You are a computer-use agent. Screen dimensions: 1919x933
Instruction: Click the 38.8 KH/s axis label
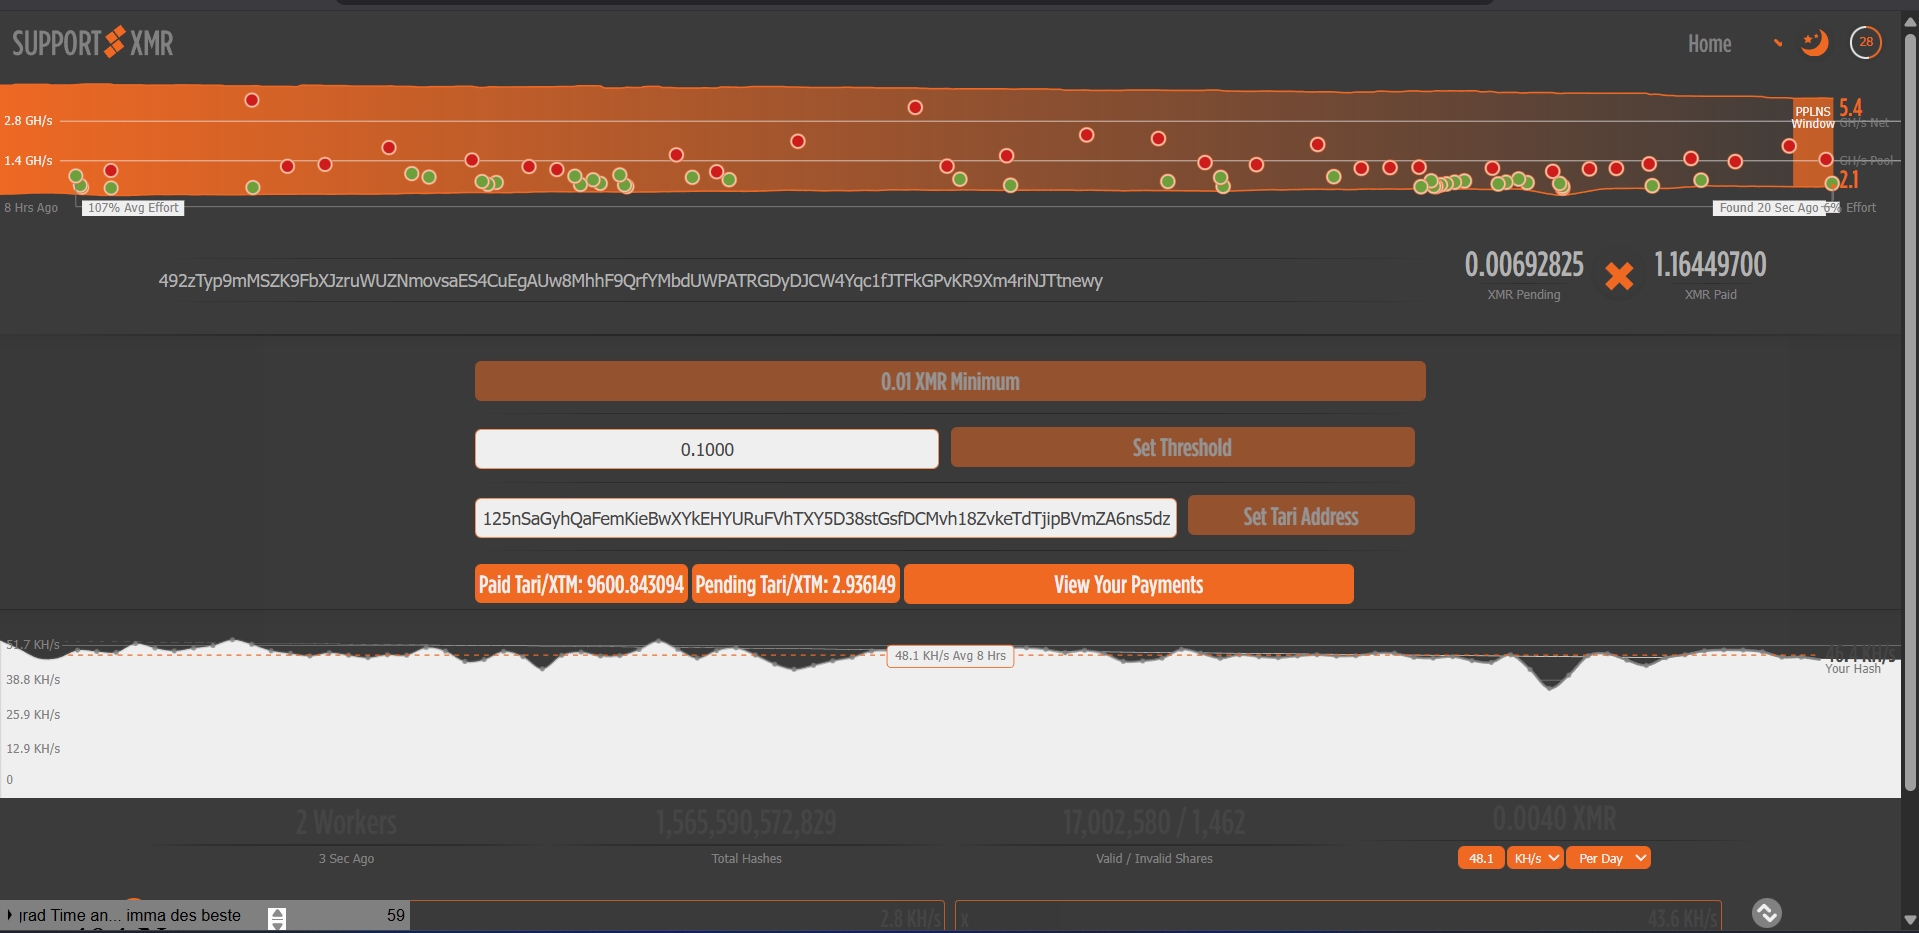click(33, 680)
